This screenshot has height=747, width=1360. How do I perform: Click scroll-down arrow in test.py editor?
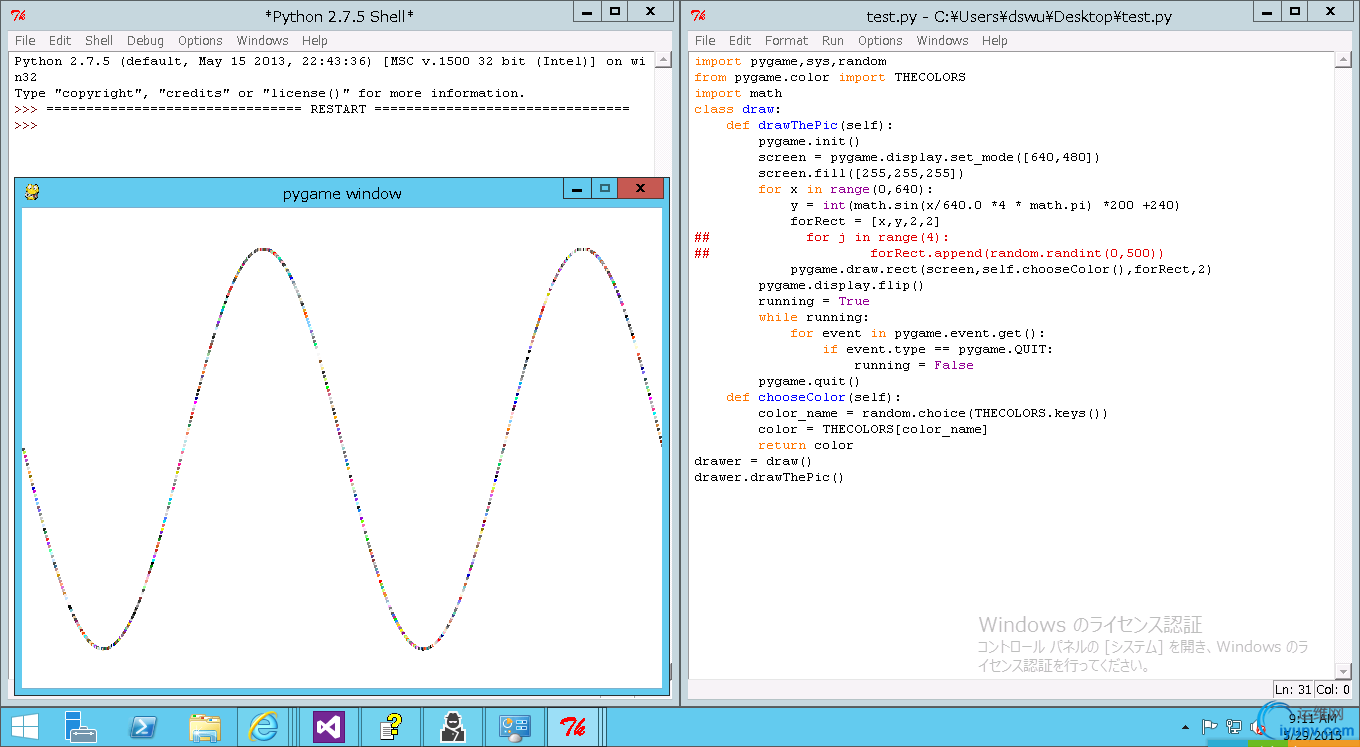point(1344,671)
